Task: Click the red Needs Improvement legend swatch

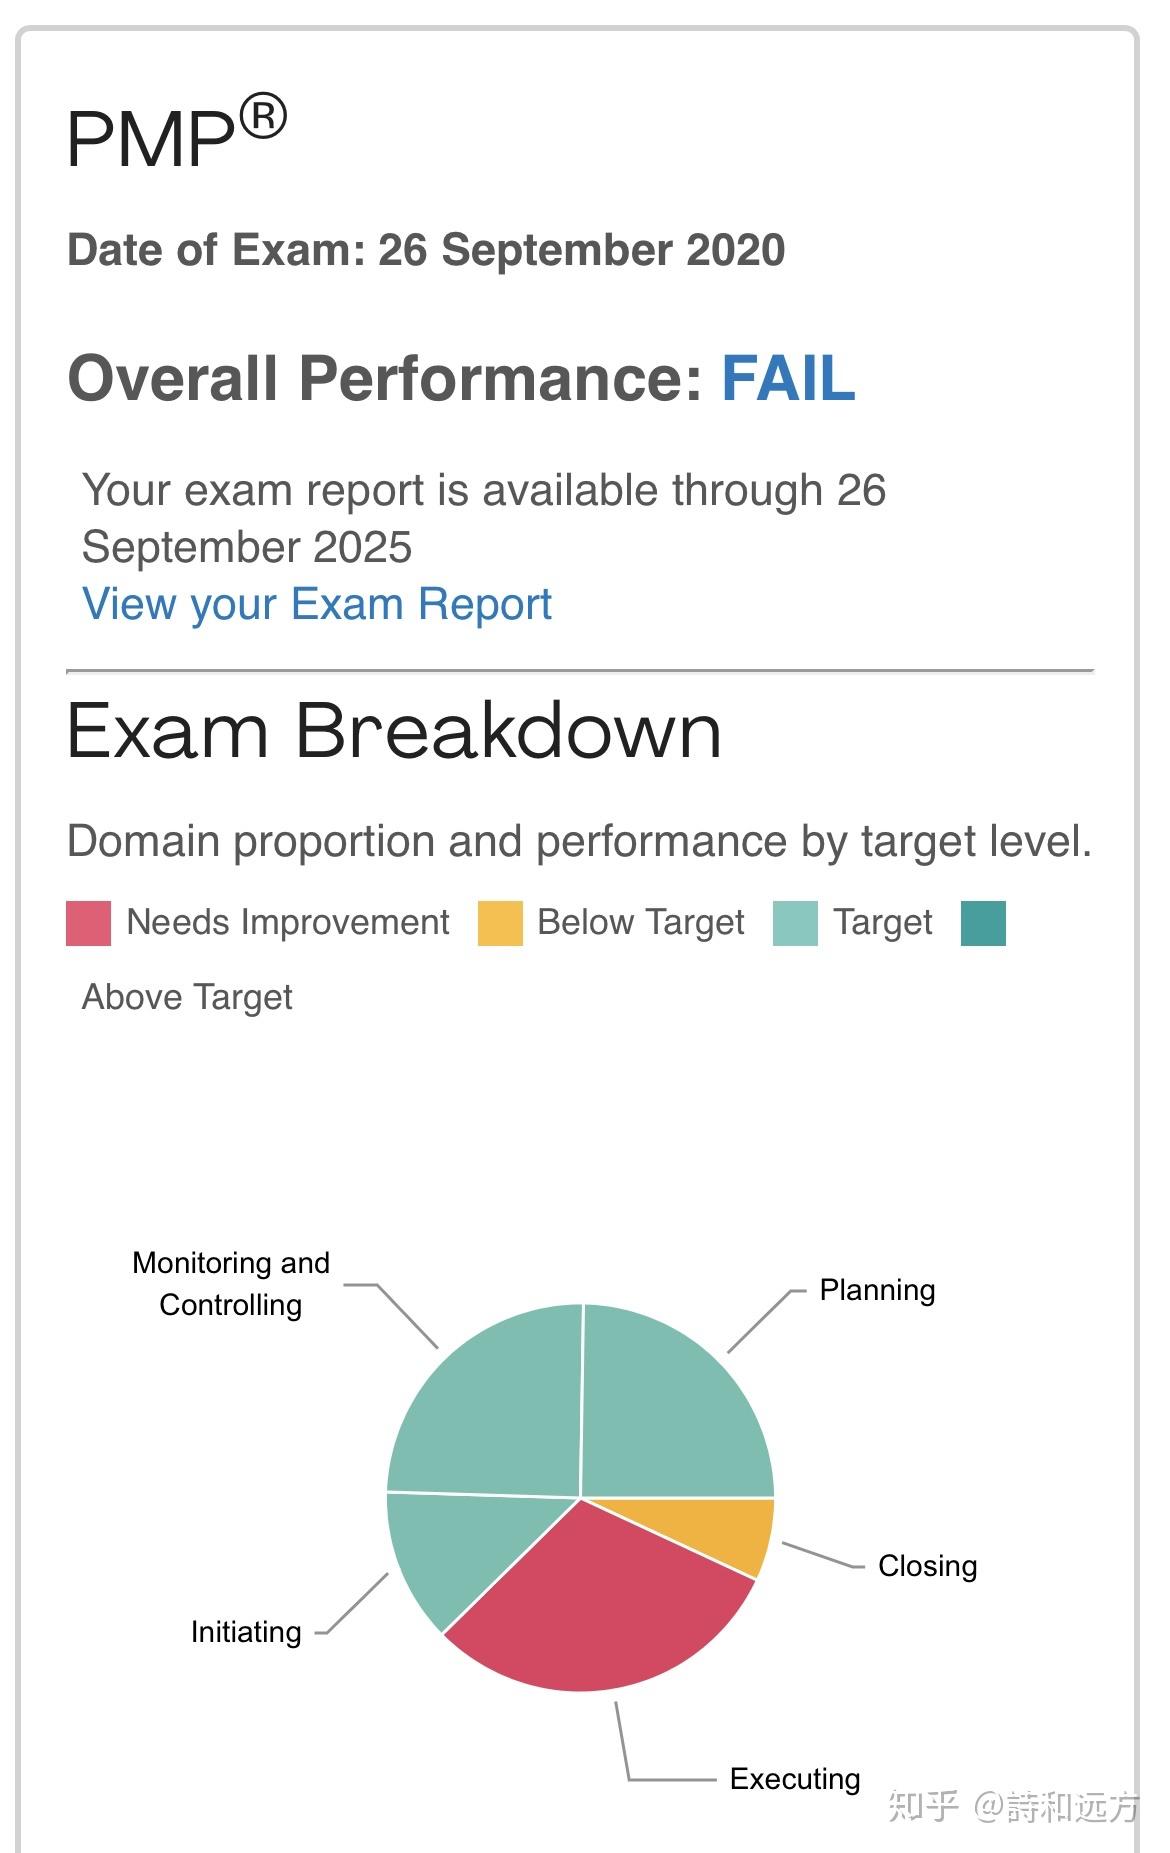Action: (88, 922)
